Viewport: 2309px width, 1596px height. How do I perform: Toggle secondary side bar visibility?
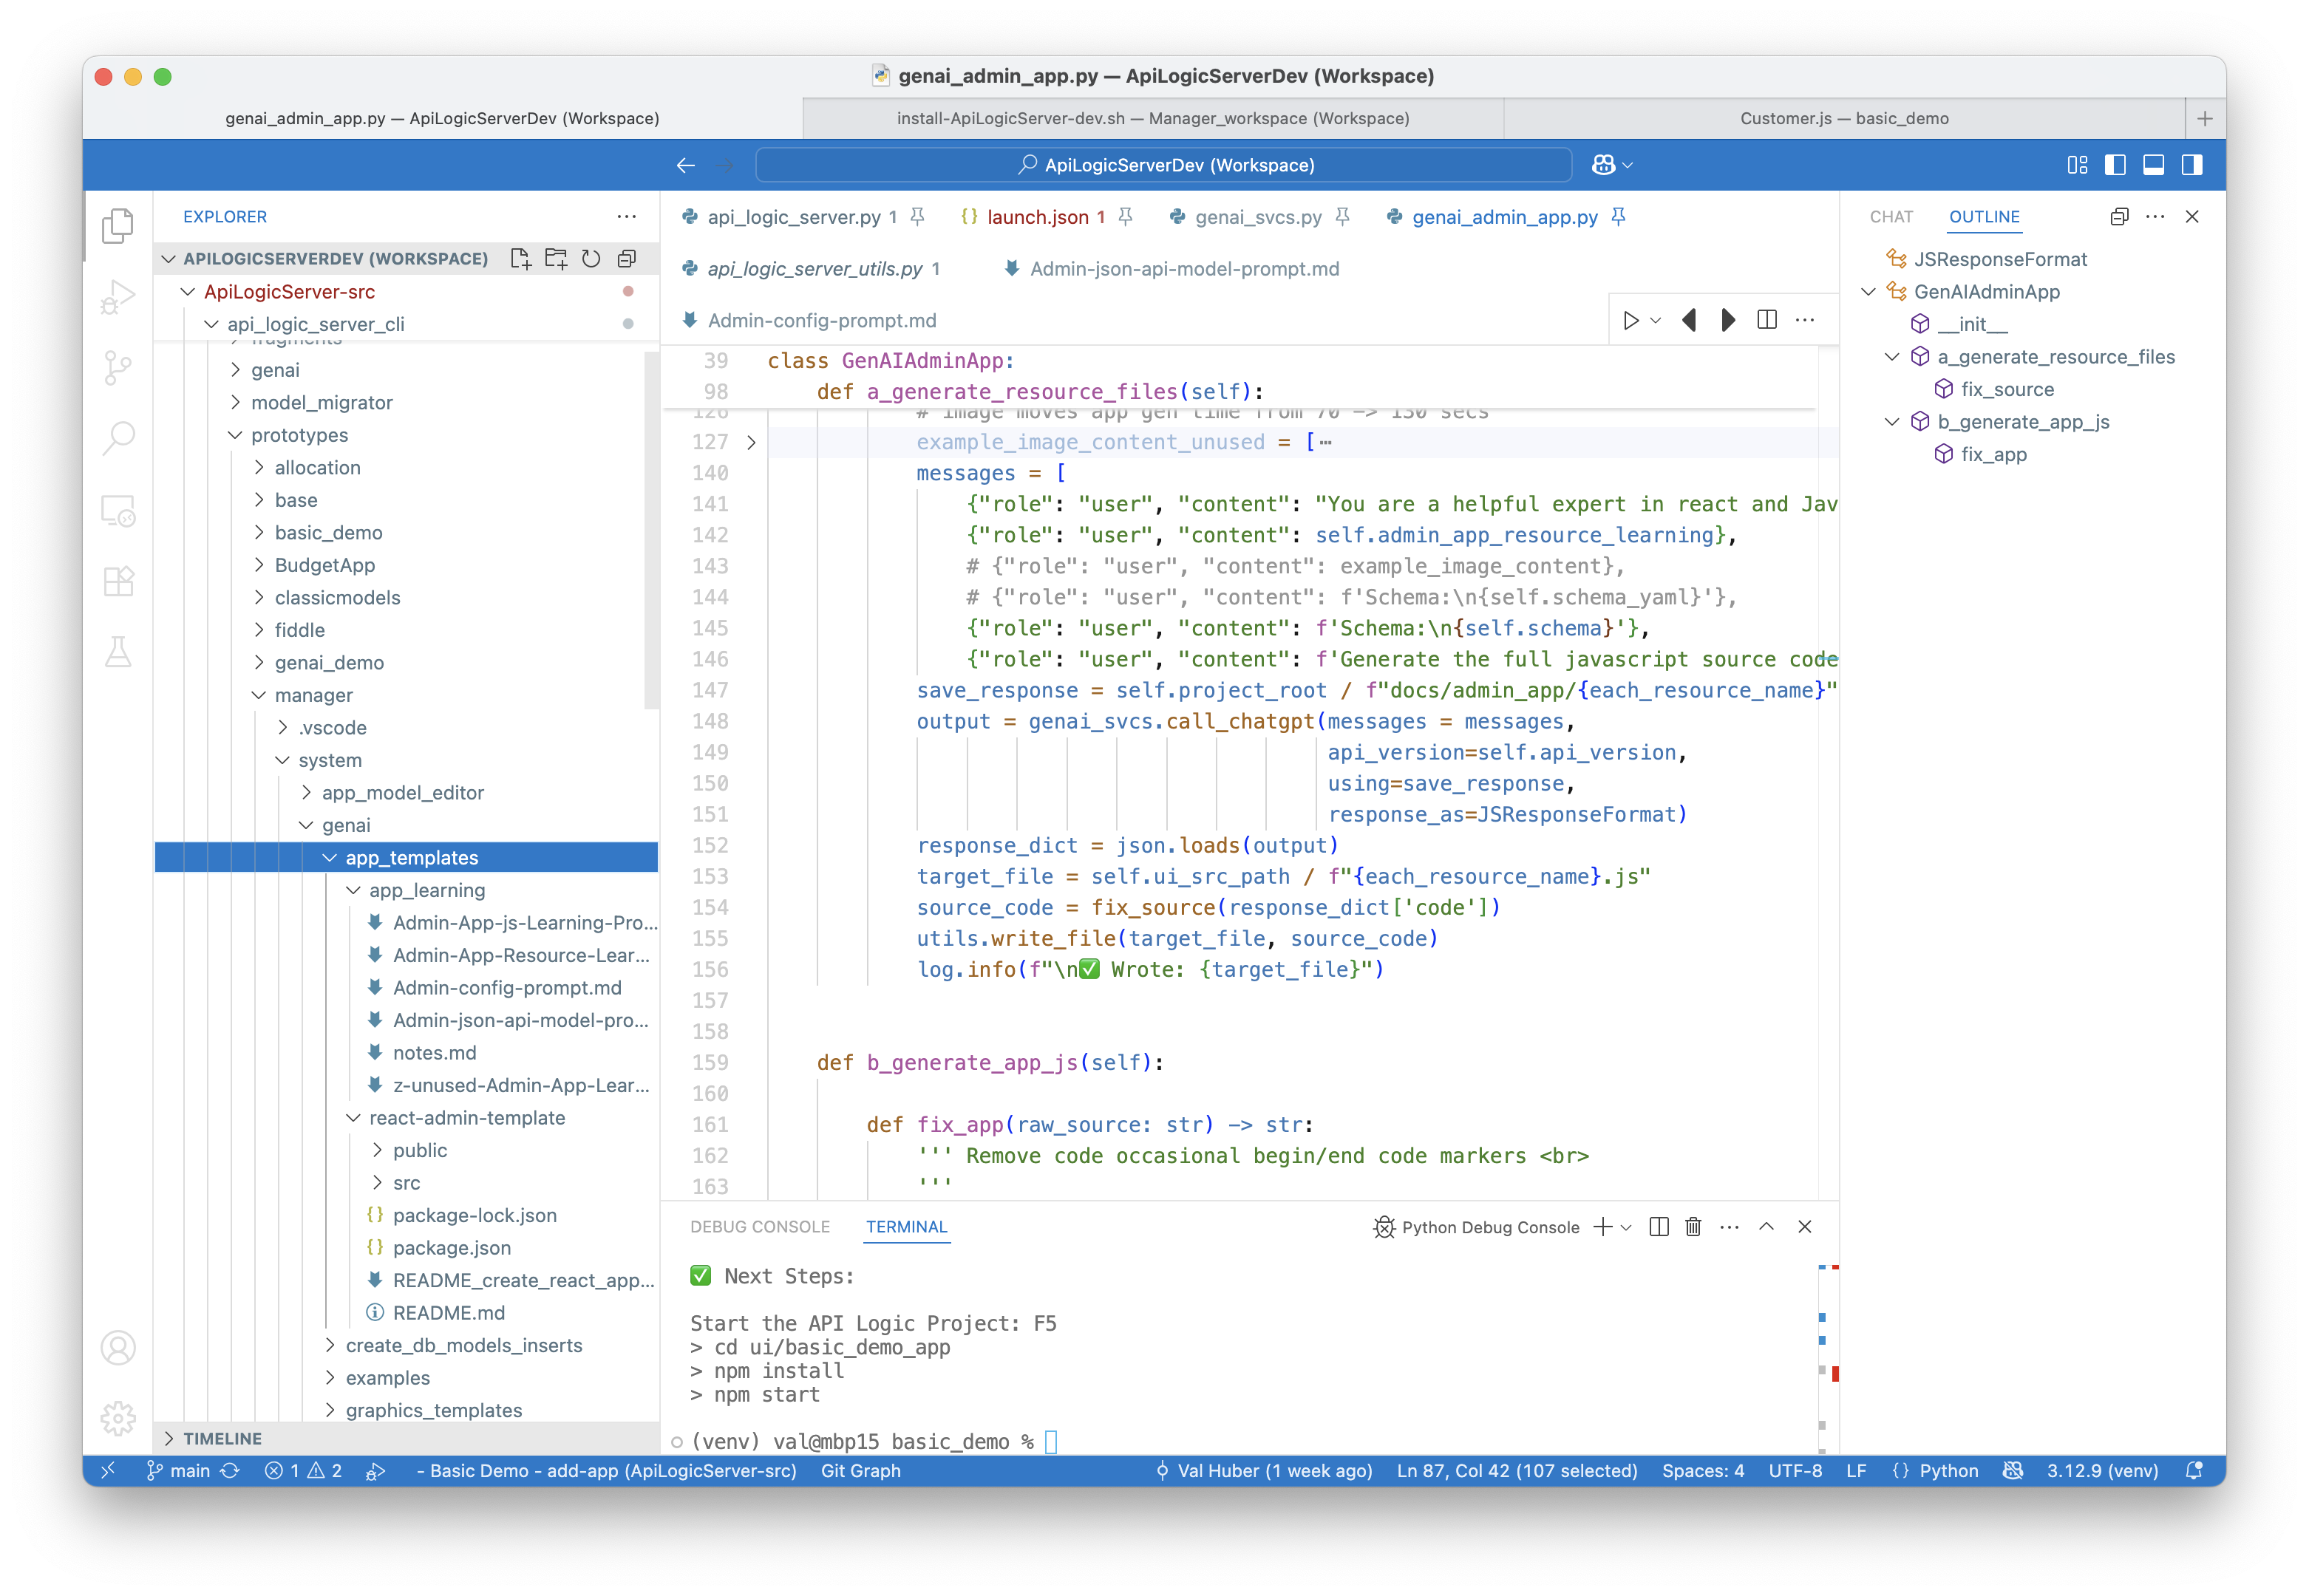[2192, 165]
